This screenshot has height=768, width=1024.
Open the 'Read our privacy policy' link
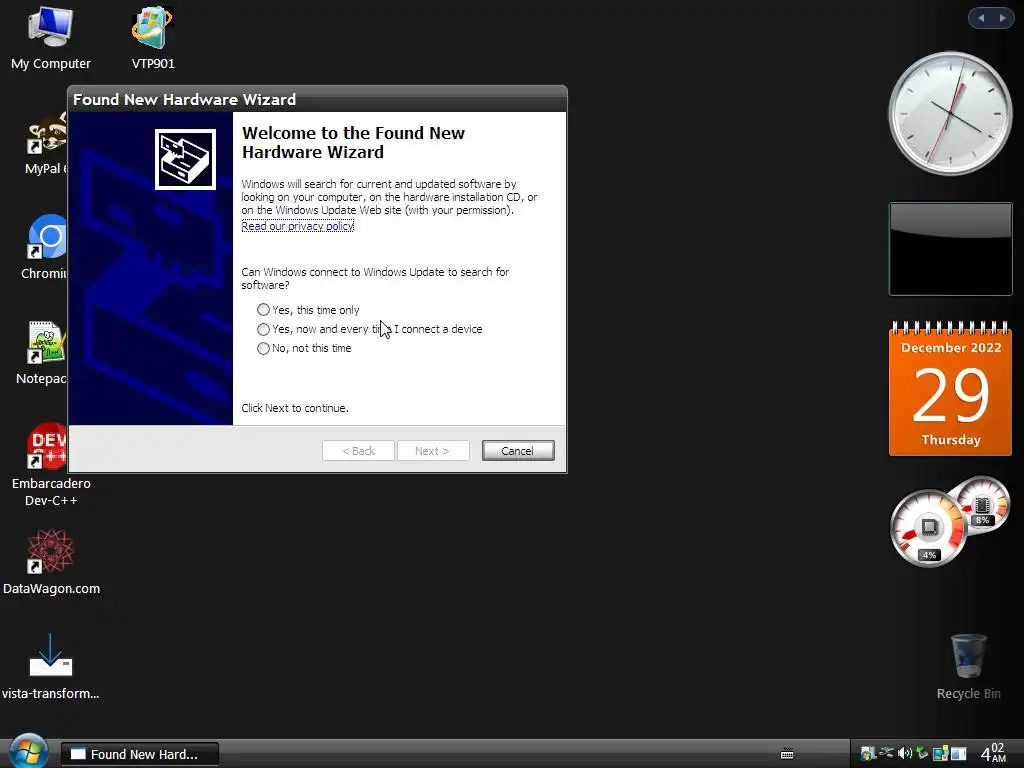298,226
